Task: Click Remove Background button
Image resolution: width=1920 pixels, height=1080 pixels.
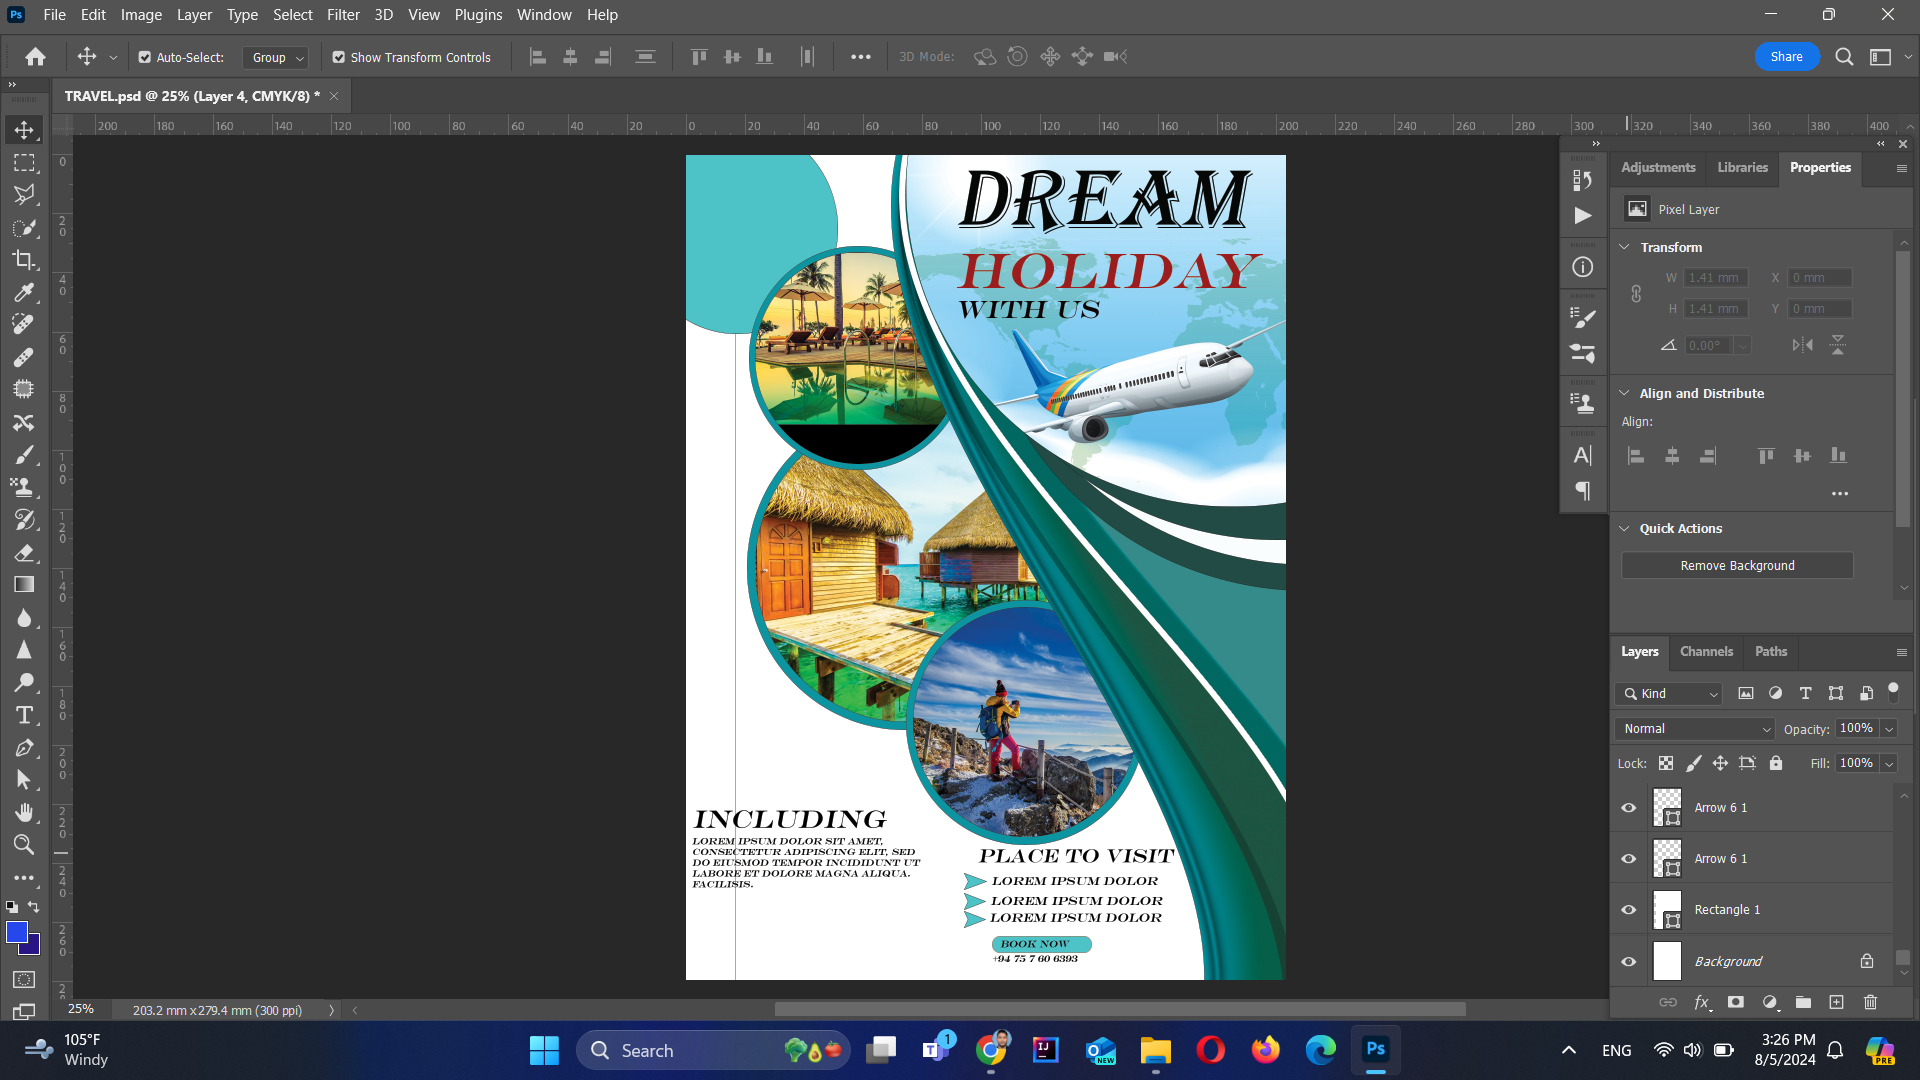Action: (1737, 566)
